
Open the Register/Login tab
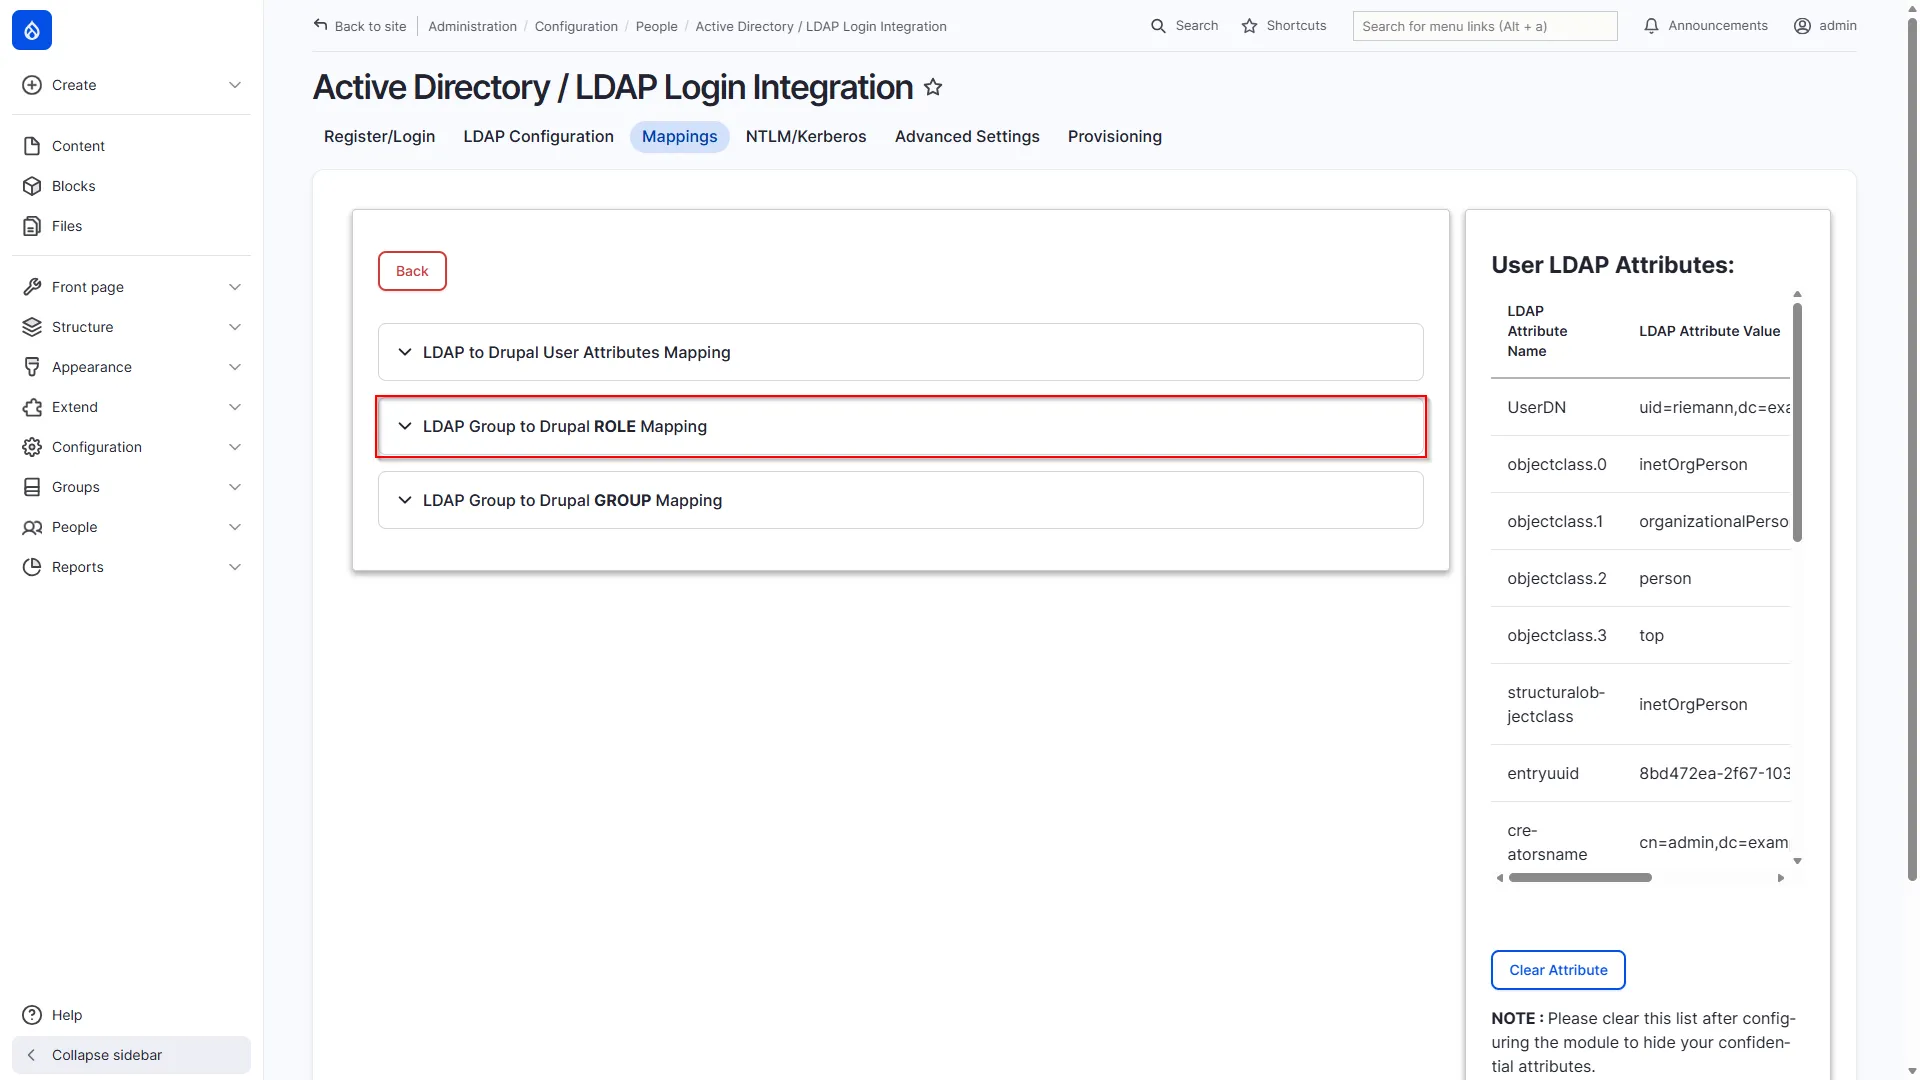(379, 137)
